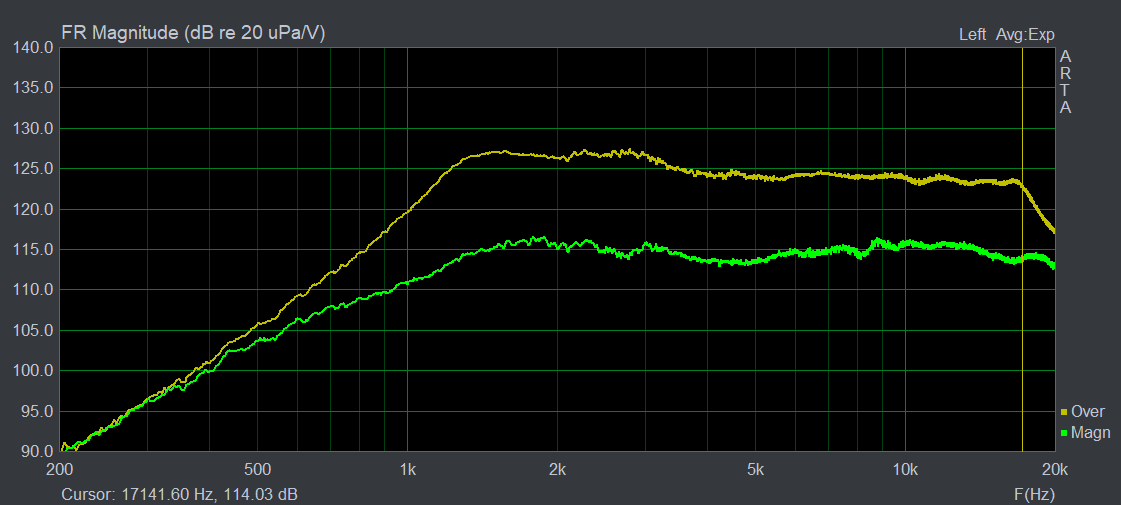
Task: Click the 90.0 dB axis label
Action: tap(36, 452)
